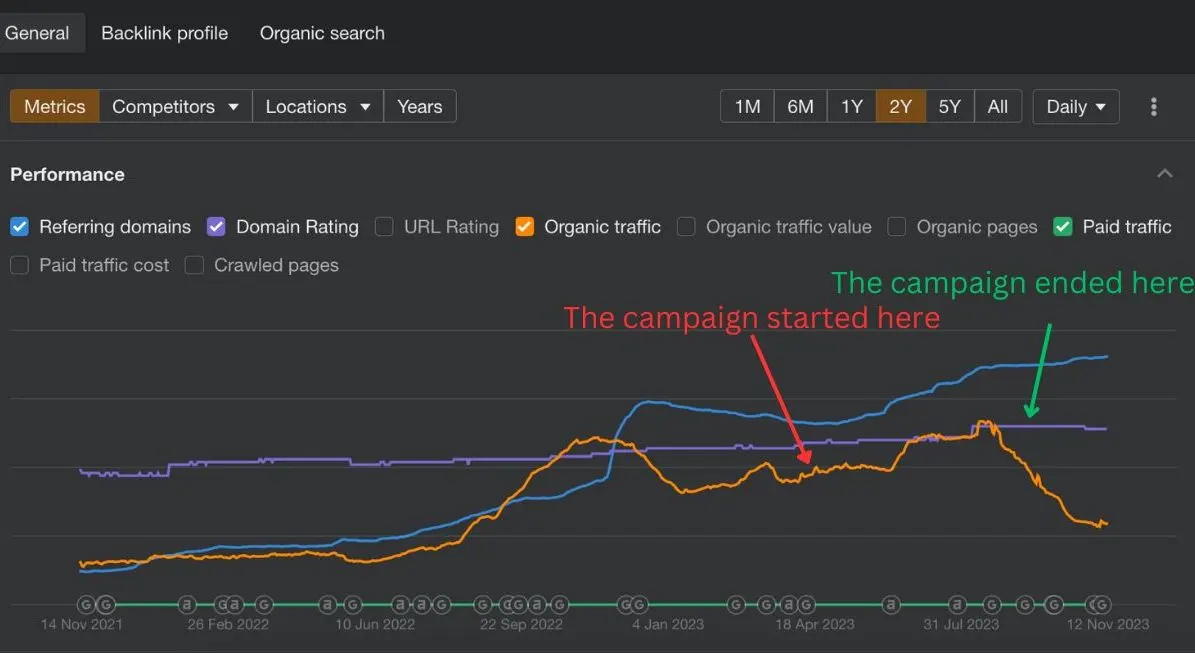Collapse the Performance section chevron
Viewport: 1195px width, 653px height.
pos(1165,174)
